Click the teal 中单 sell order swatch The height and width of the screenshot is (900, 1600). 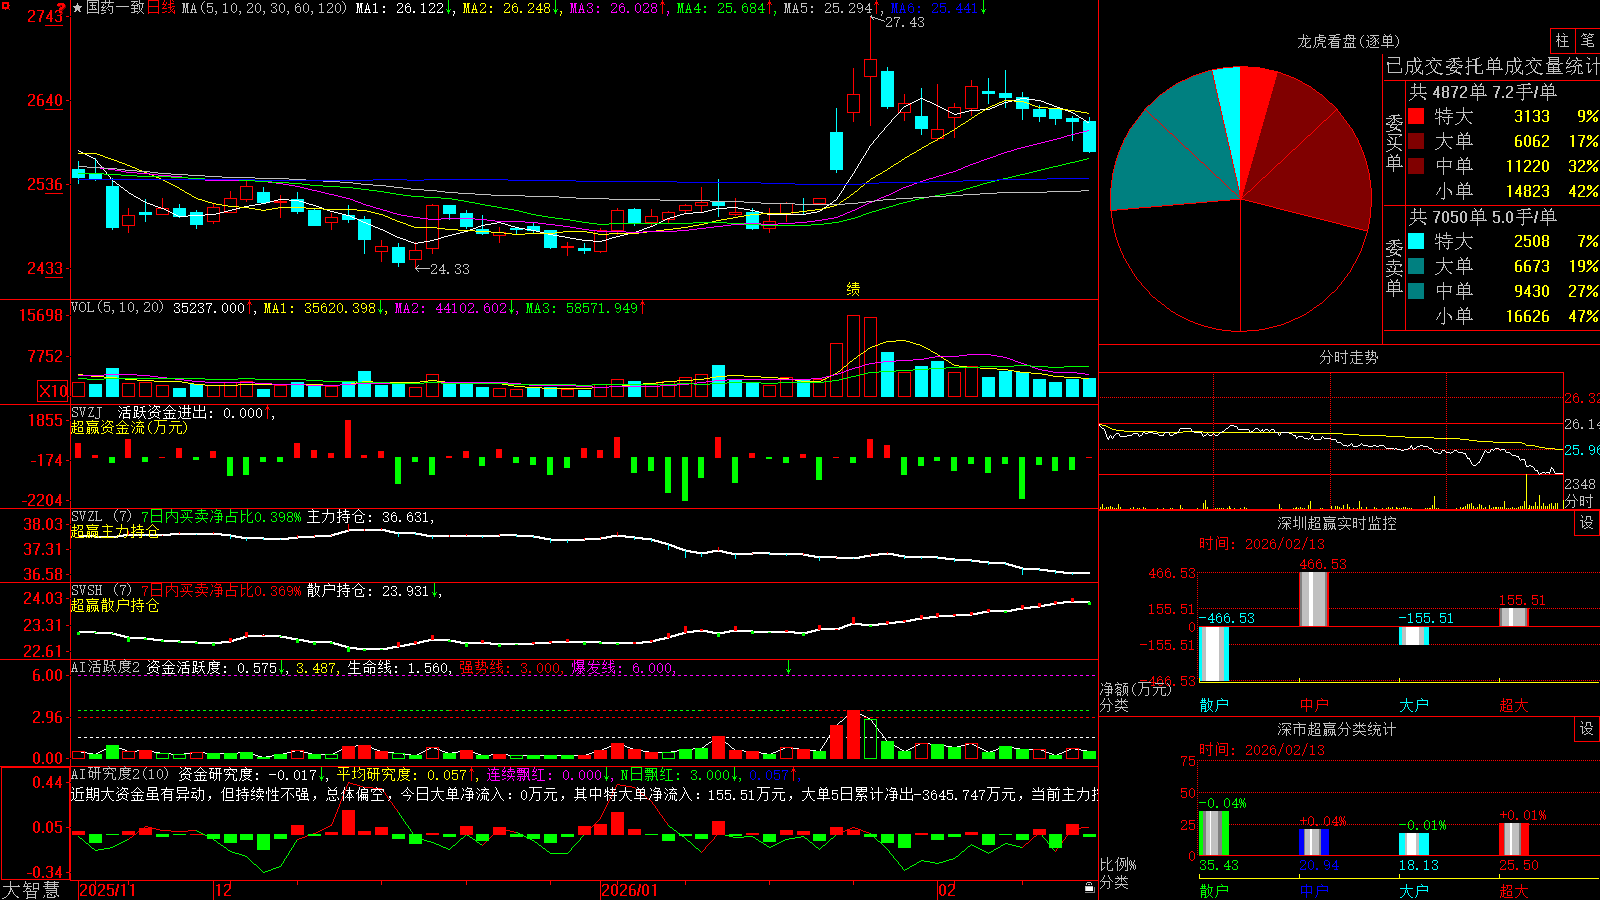[x=1416, y=291]
